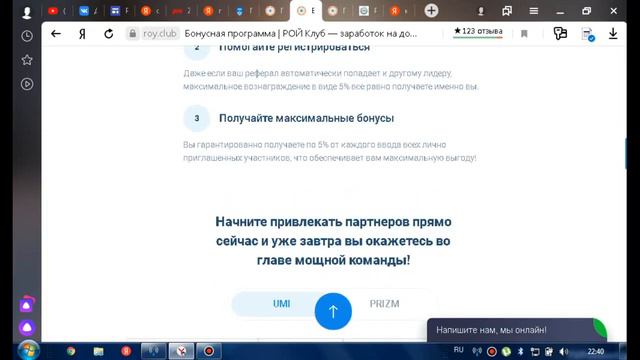Switch to the red-text favicon tab
The width and height of the screenshot is (640, 360).
[181, 11]
